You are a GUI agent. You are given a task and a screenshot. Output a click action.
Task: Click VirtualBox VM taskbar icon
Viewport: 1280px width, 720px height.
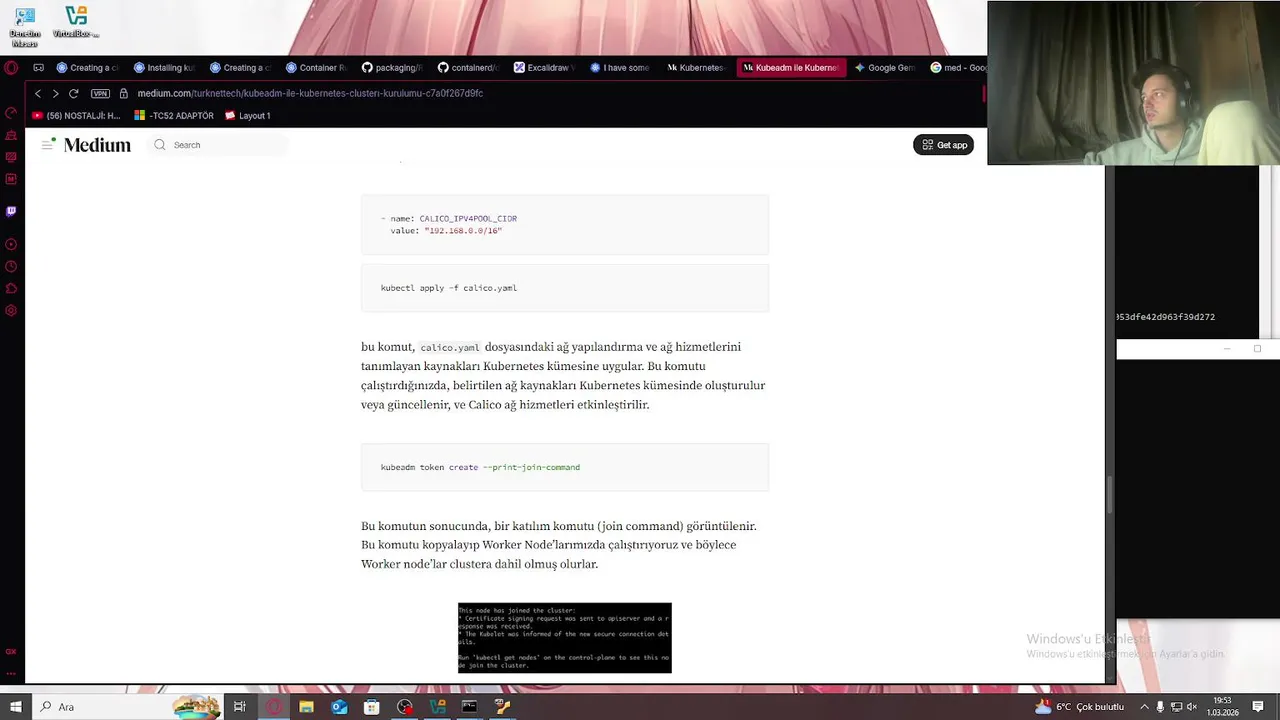(437, 707)
